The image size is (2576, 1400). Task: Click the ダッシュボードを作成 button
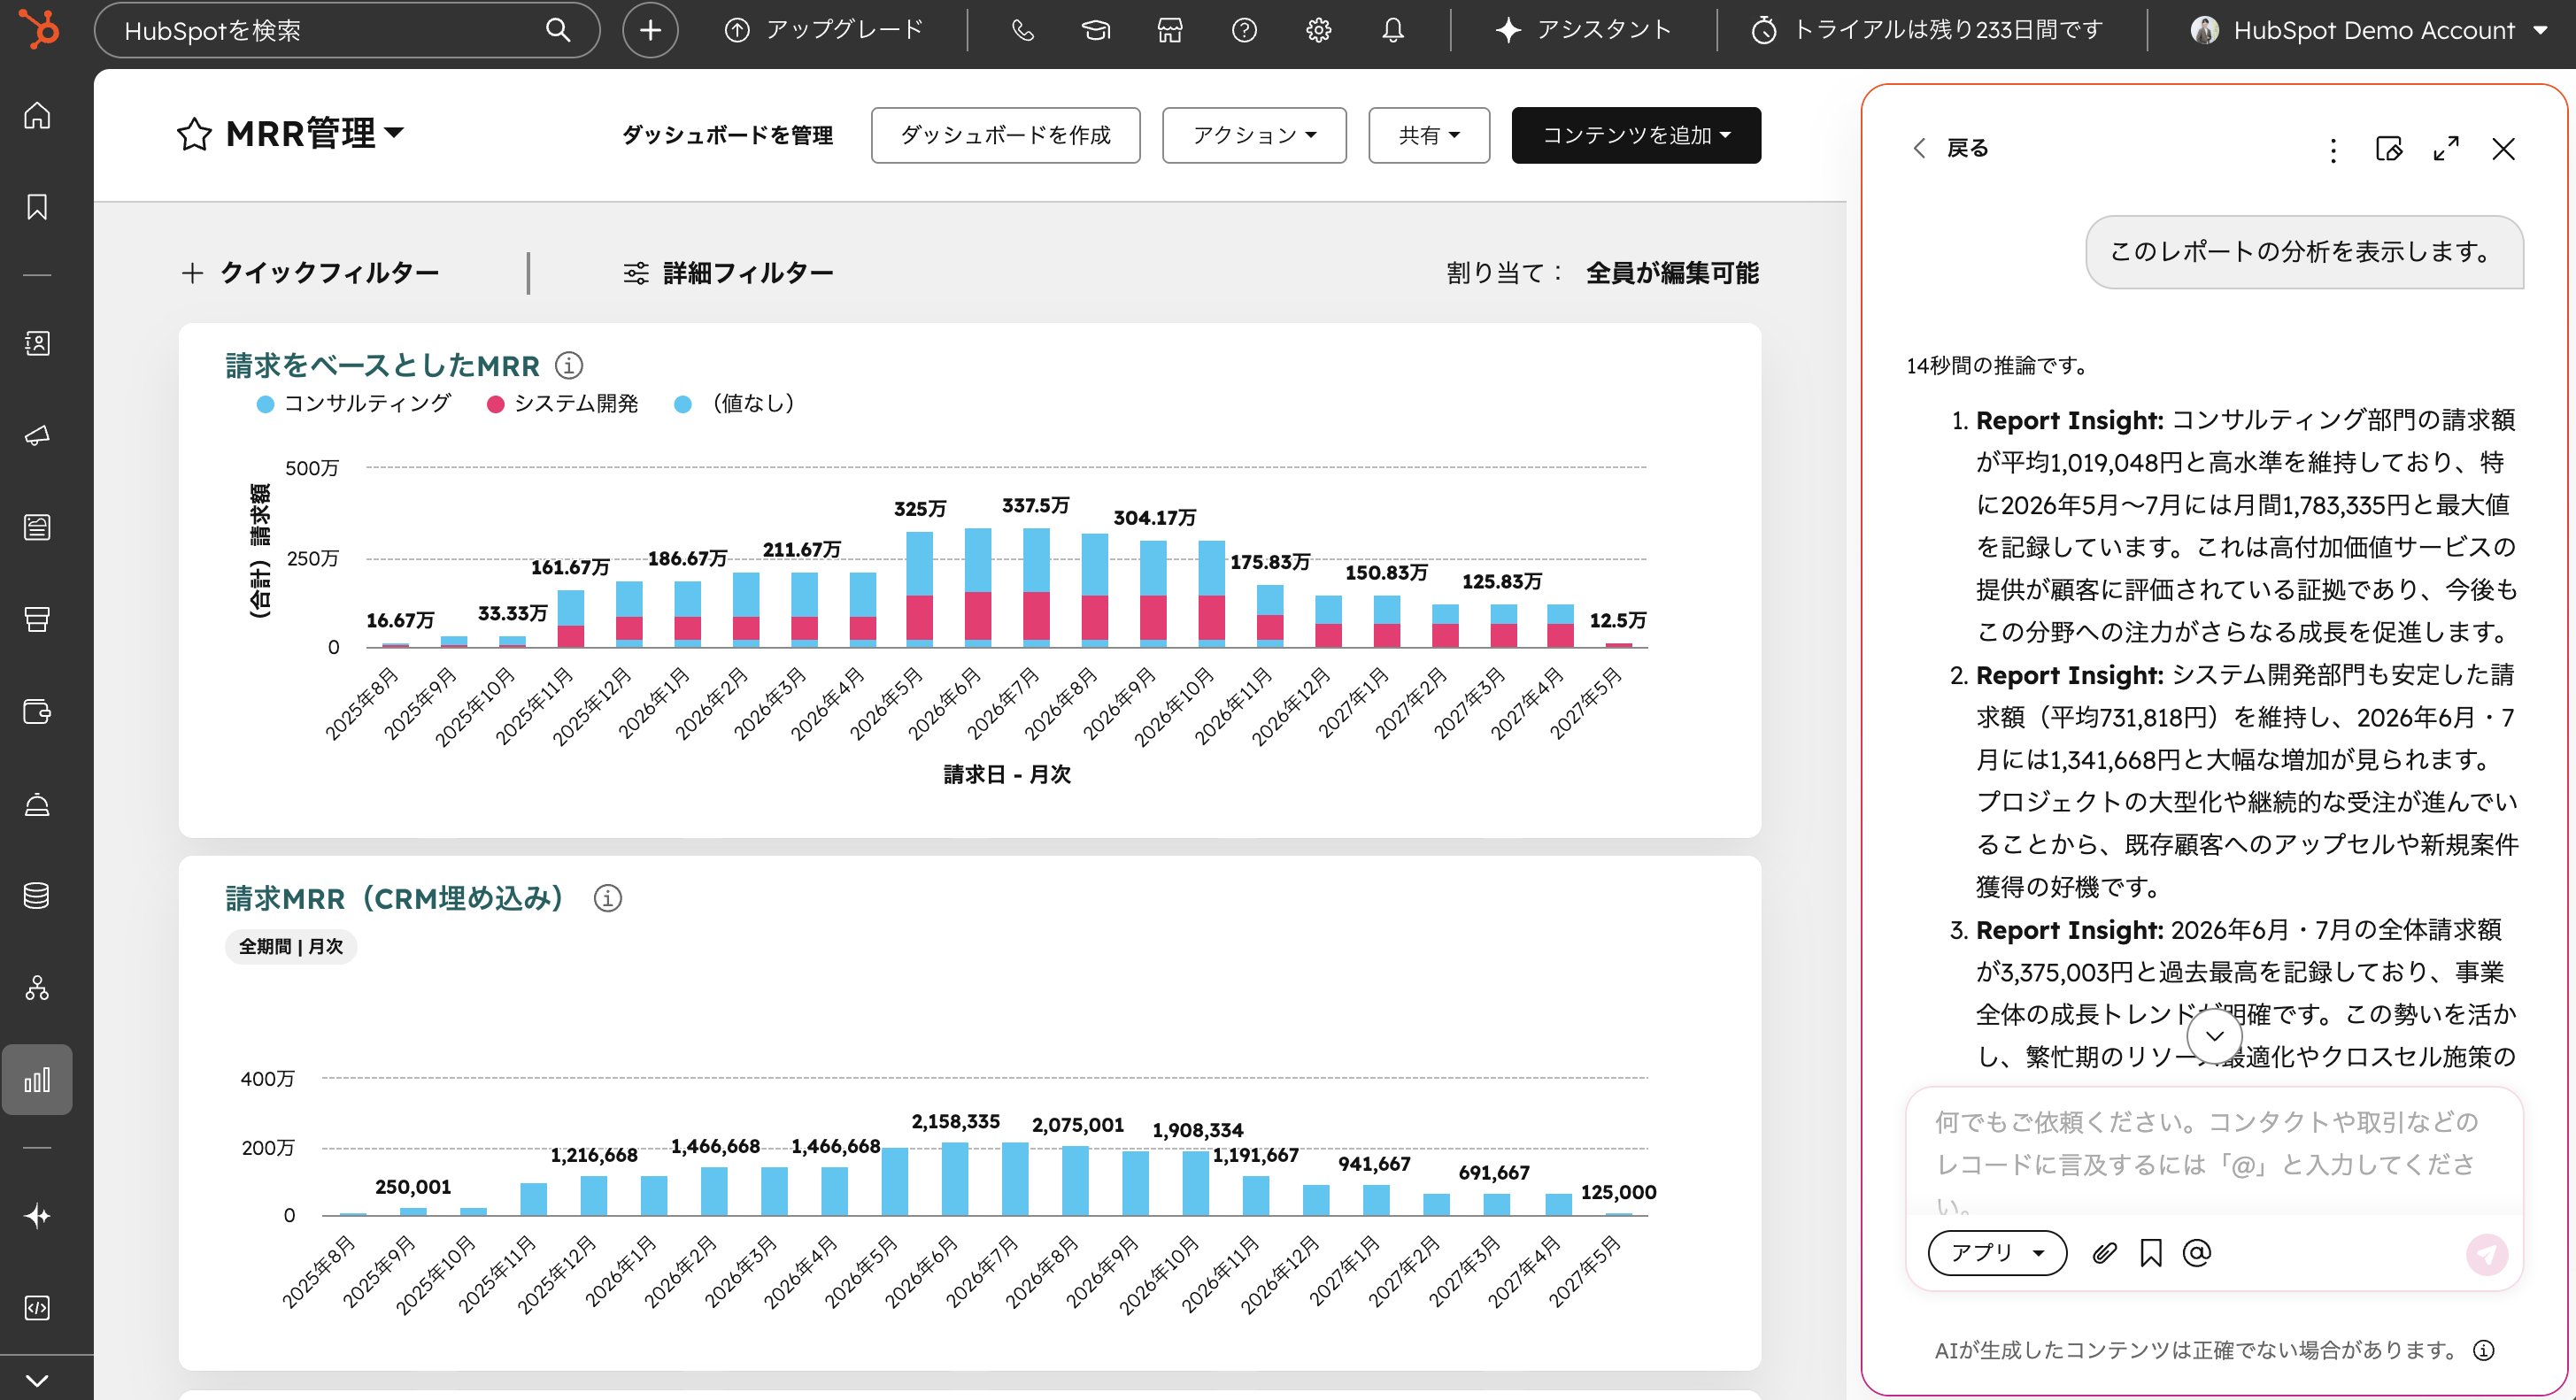1005,134
